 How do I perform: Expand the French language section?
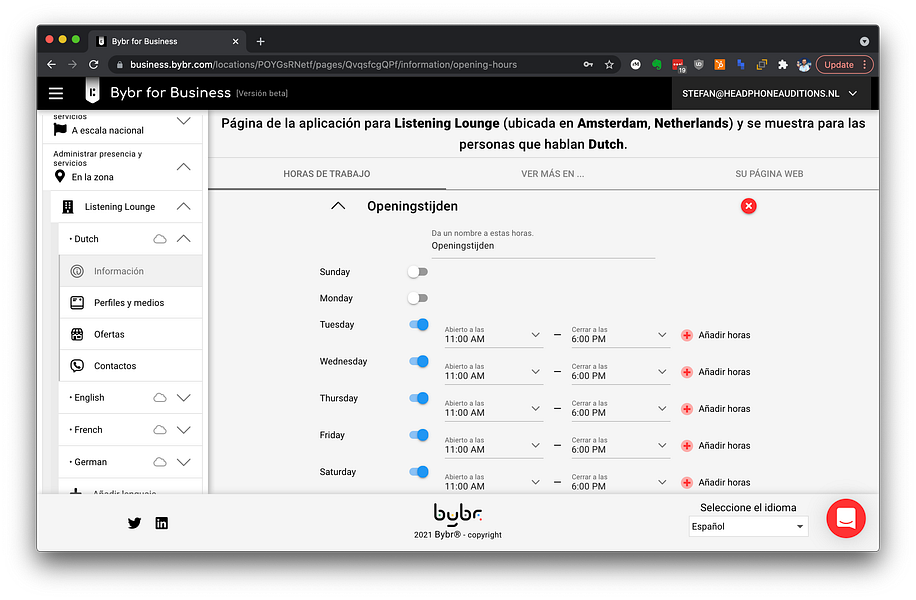(183, 430)
